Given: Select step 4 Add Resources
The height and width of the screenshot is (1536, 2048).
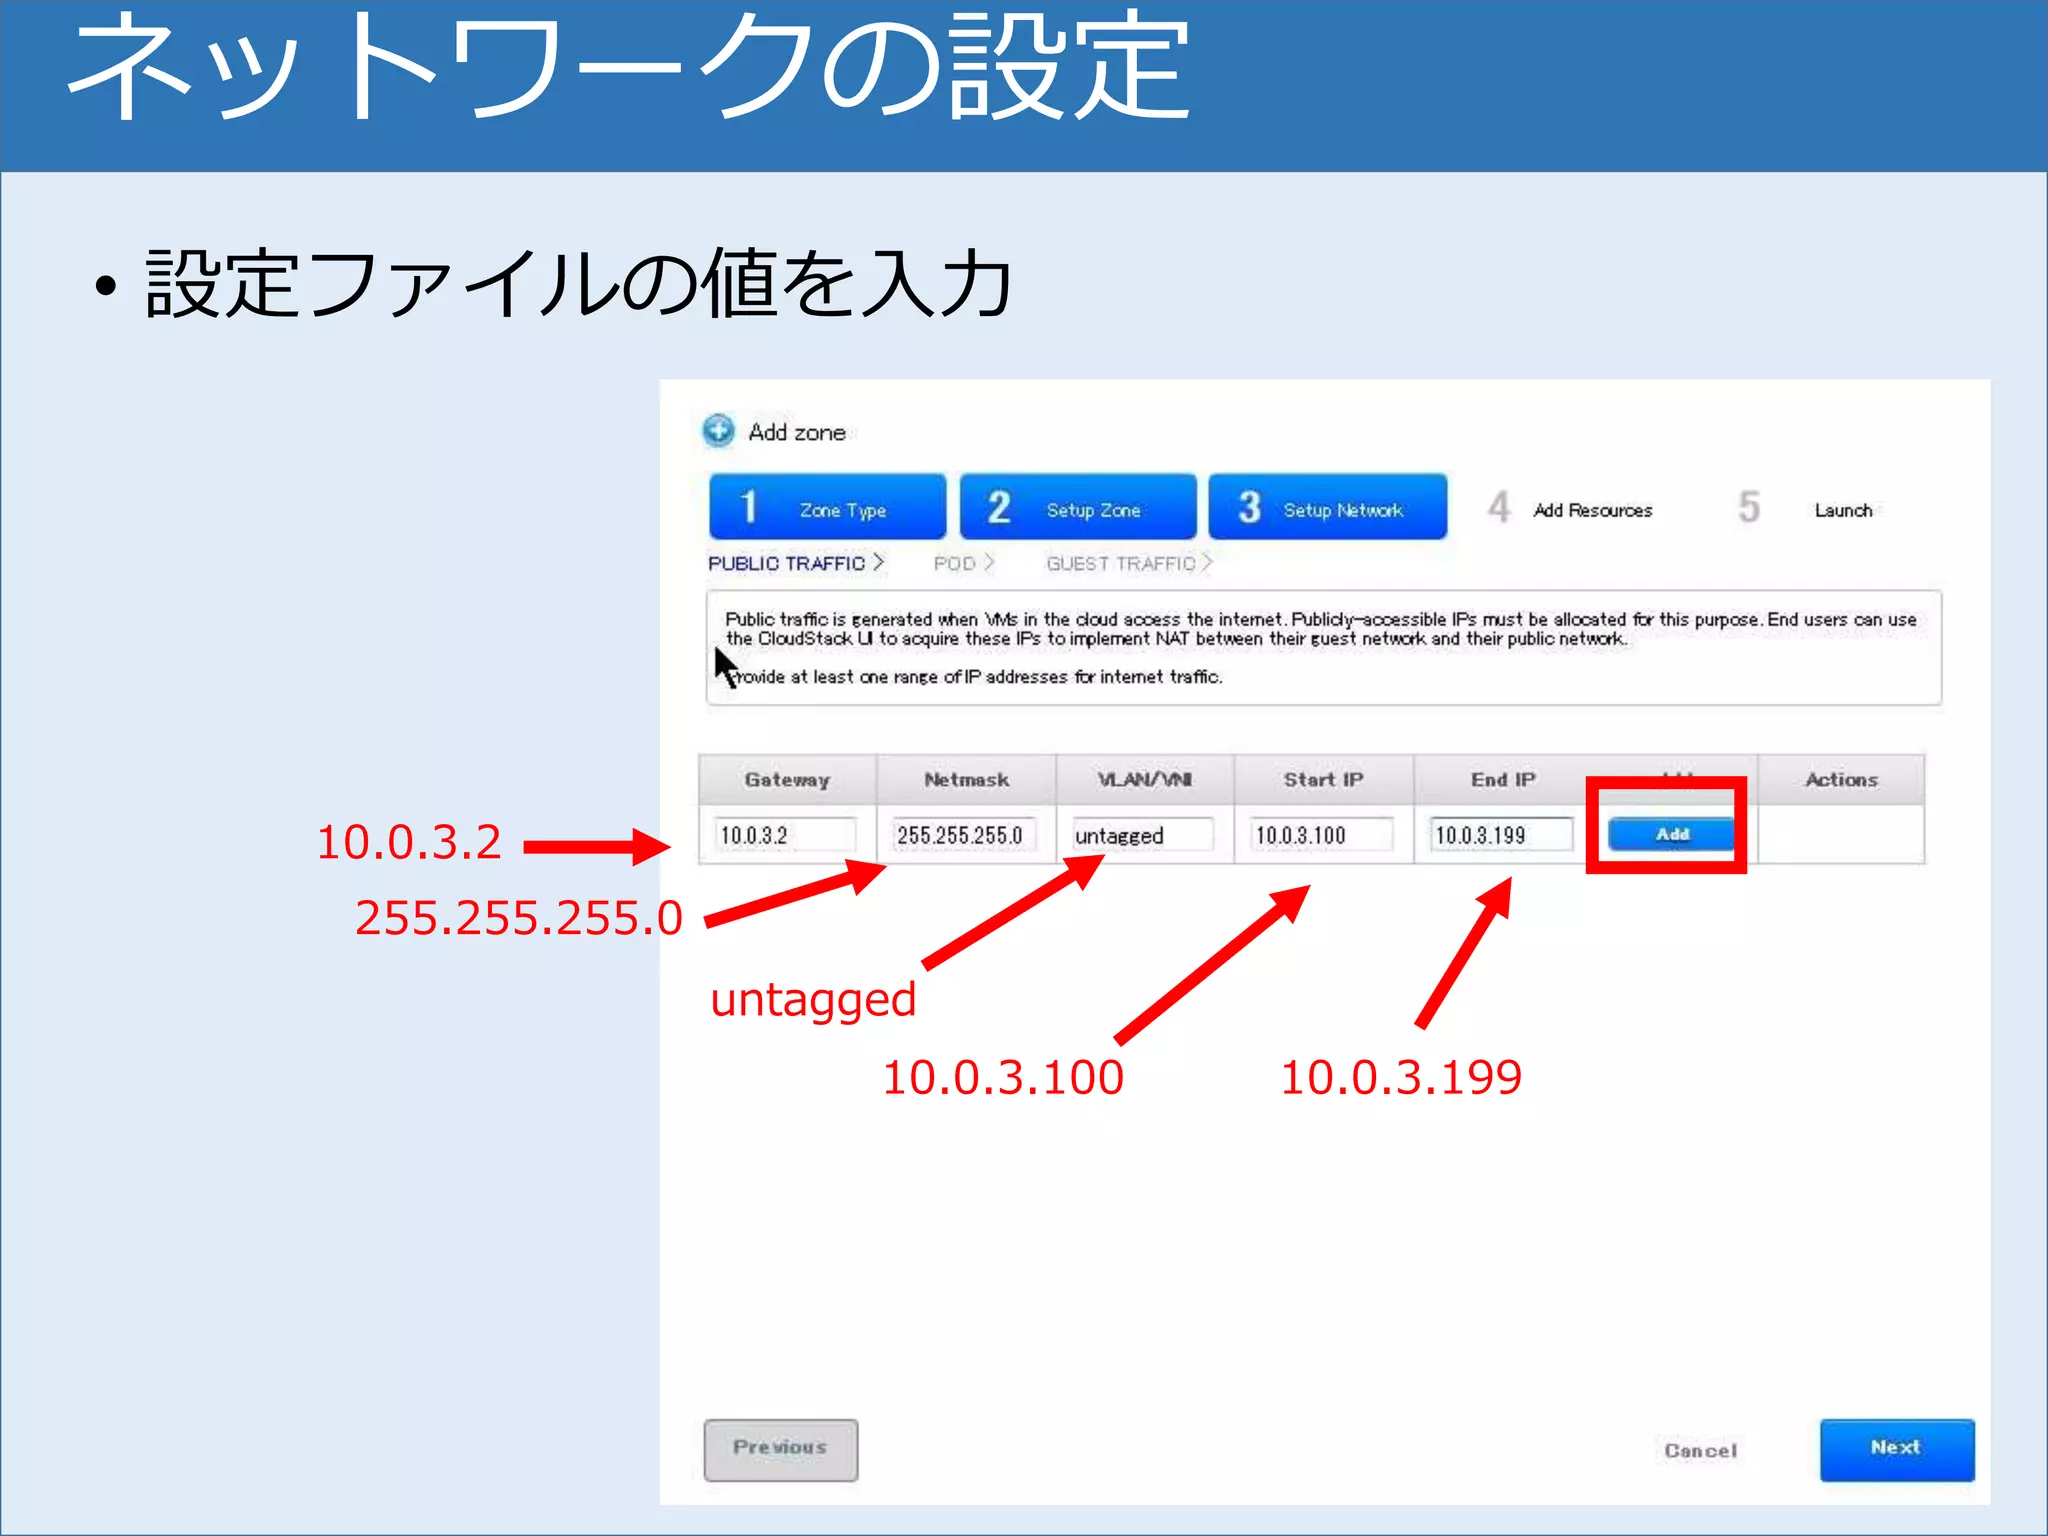Looking at the screenshot, I should 1570,509.
